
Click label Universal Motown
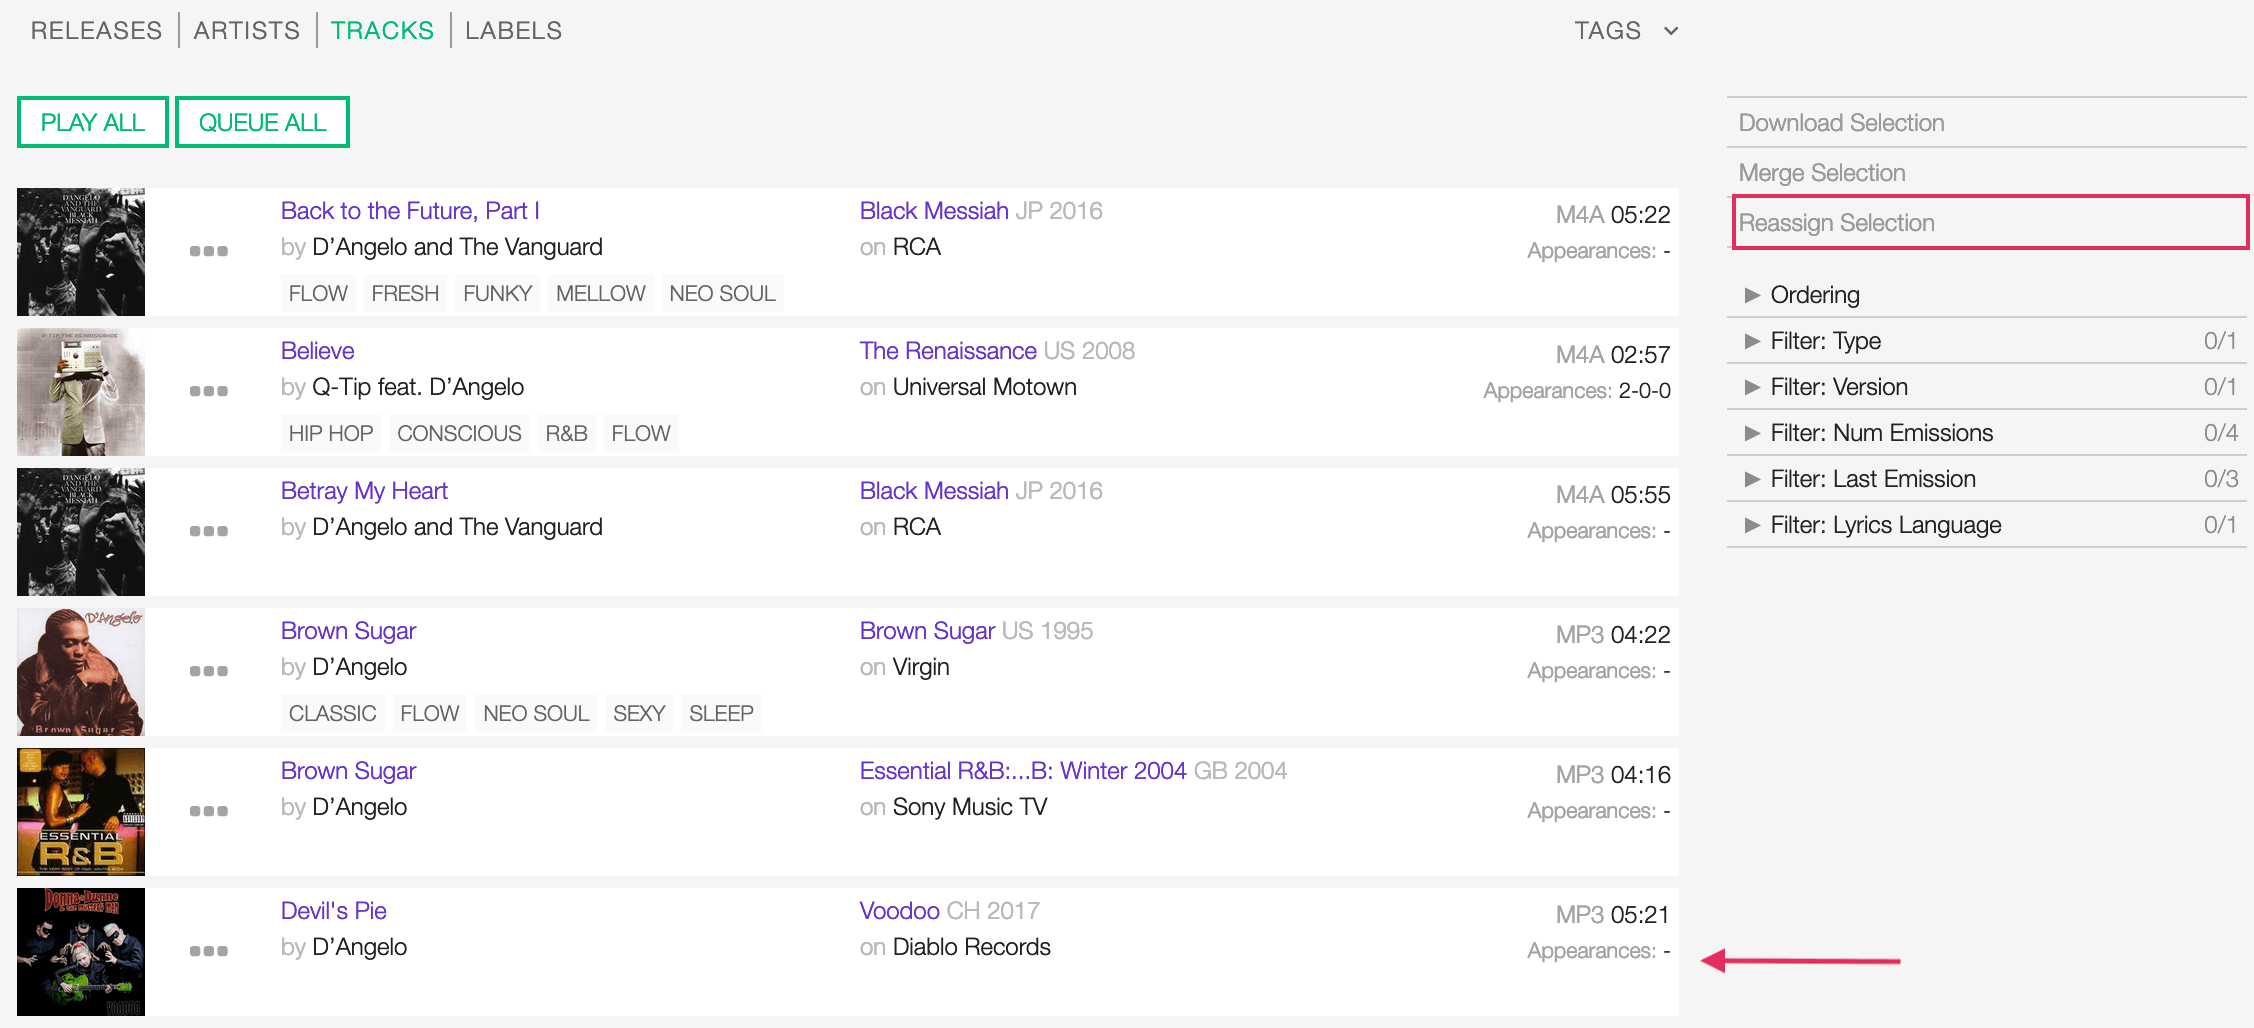984,387
